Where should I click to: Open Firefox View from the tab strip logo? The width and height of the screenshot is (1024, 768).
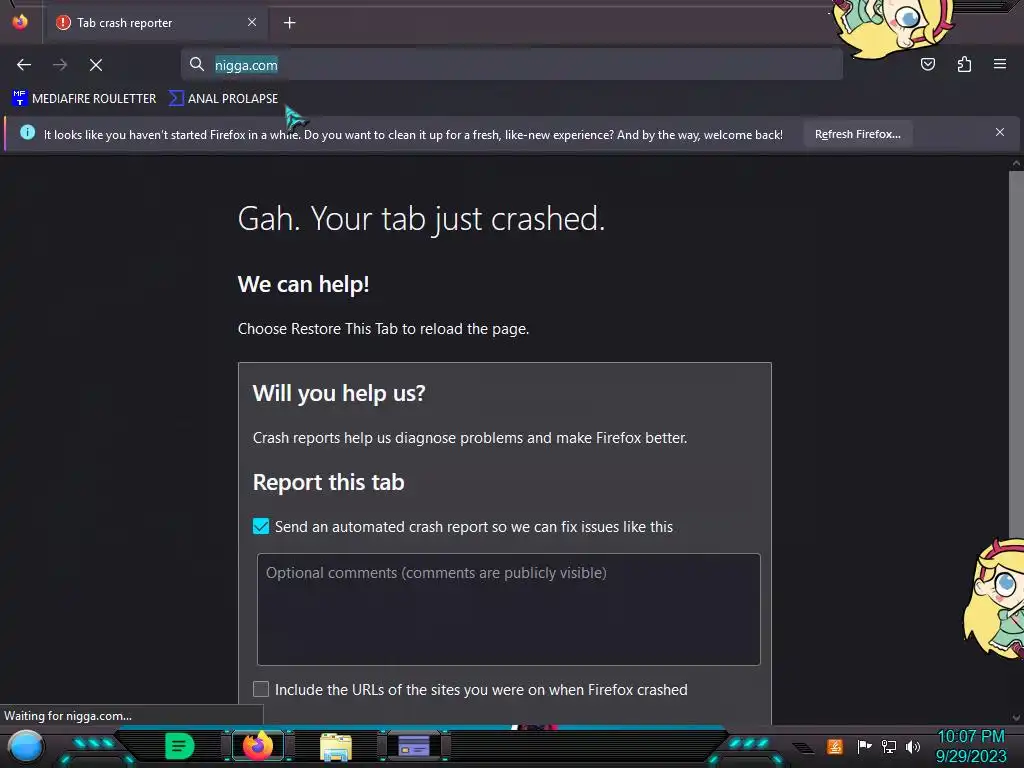click(x=20, y=22)
